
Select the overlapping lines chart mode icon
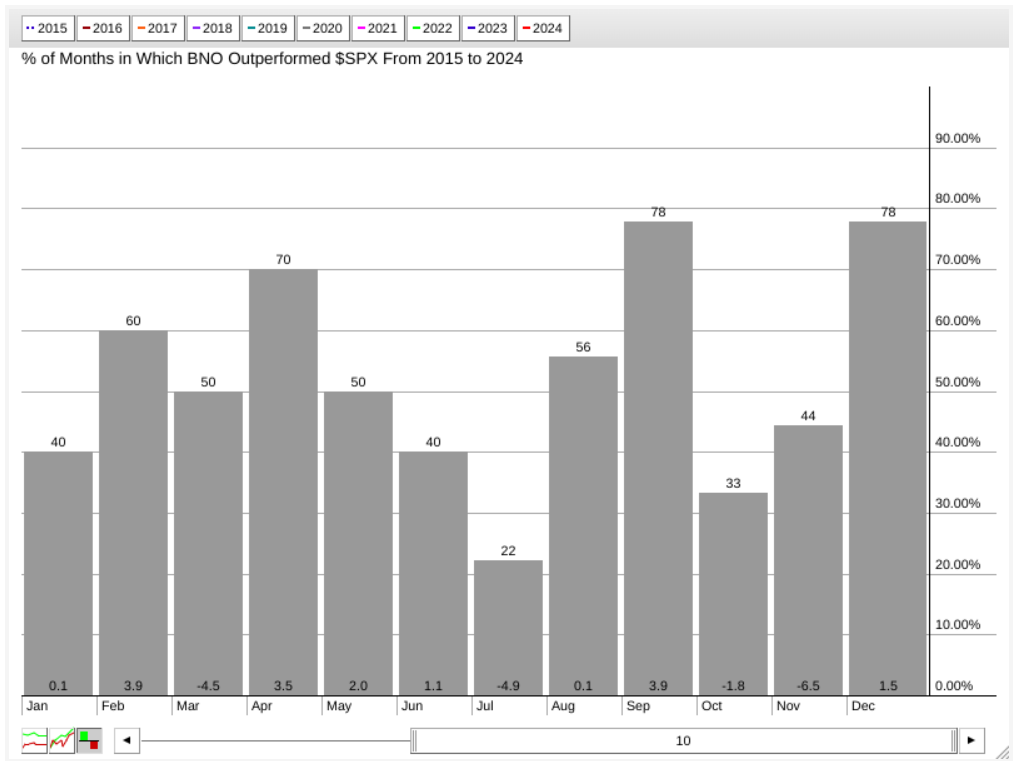pos(62,741)
